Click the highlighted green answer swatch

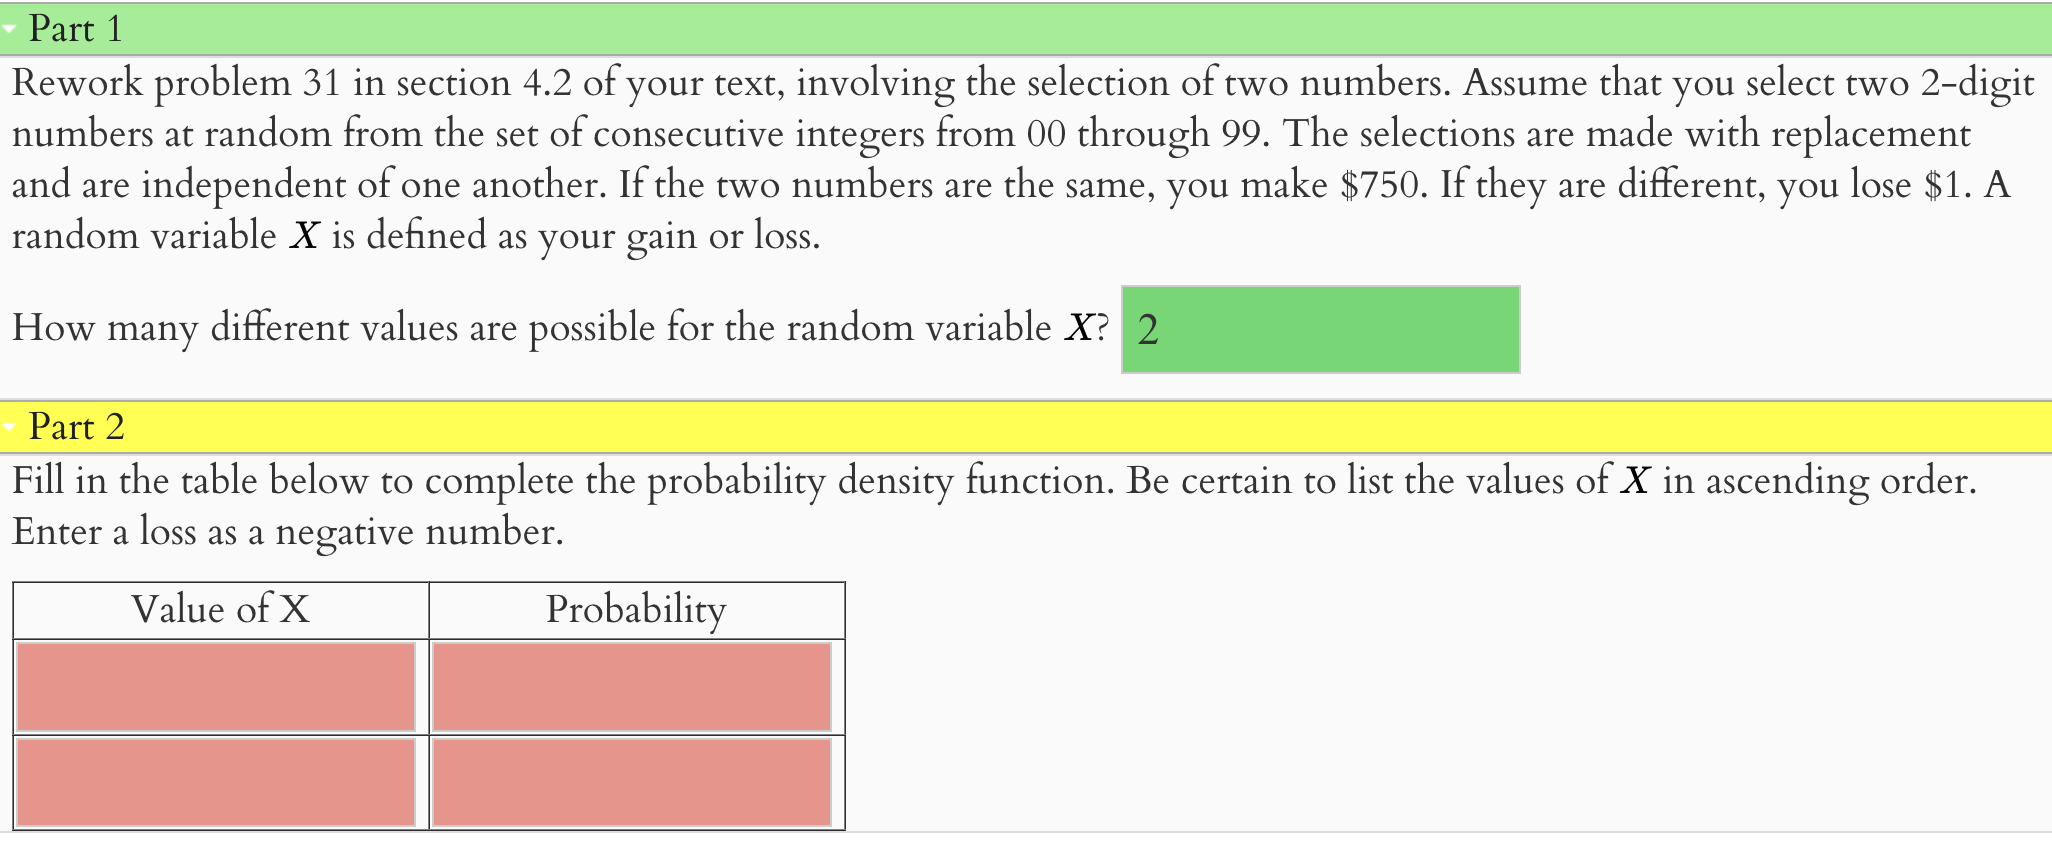tap(1320, 329)
